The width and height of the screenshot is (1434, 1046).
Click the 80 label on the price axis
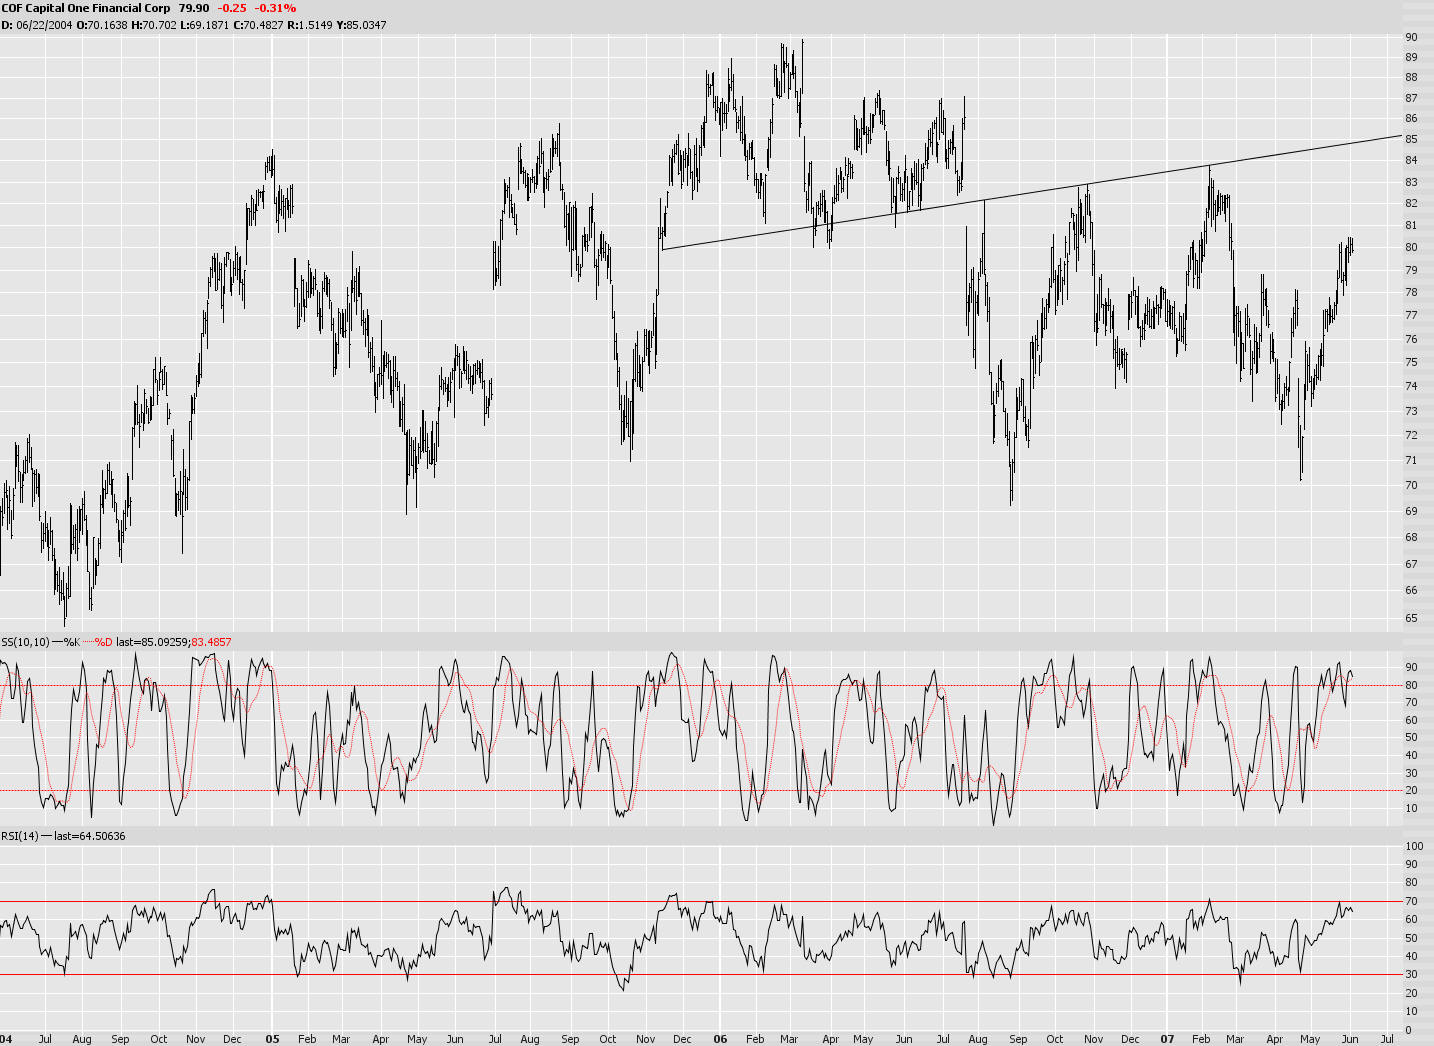point(1411,247)
